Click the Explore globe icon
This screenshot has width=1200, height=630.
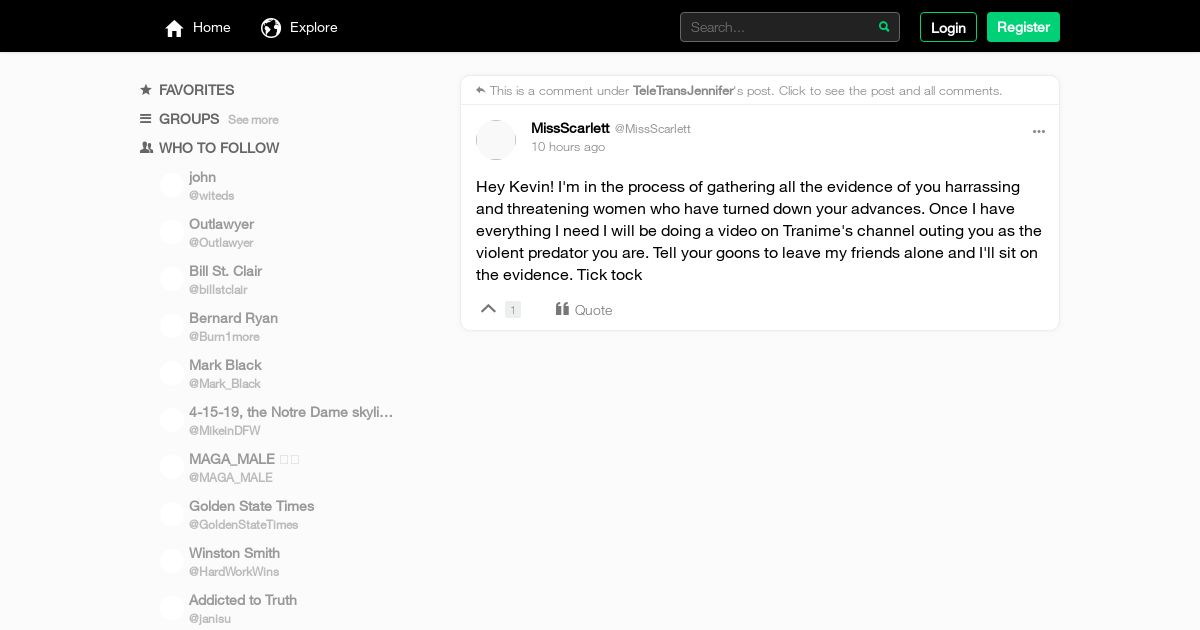271,28
